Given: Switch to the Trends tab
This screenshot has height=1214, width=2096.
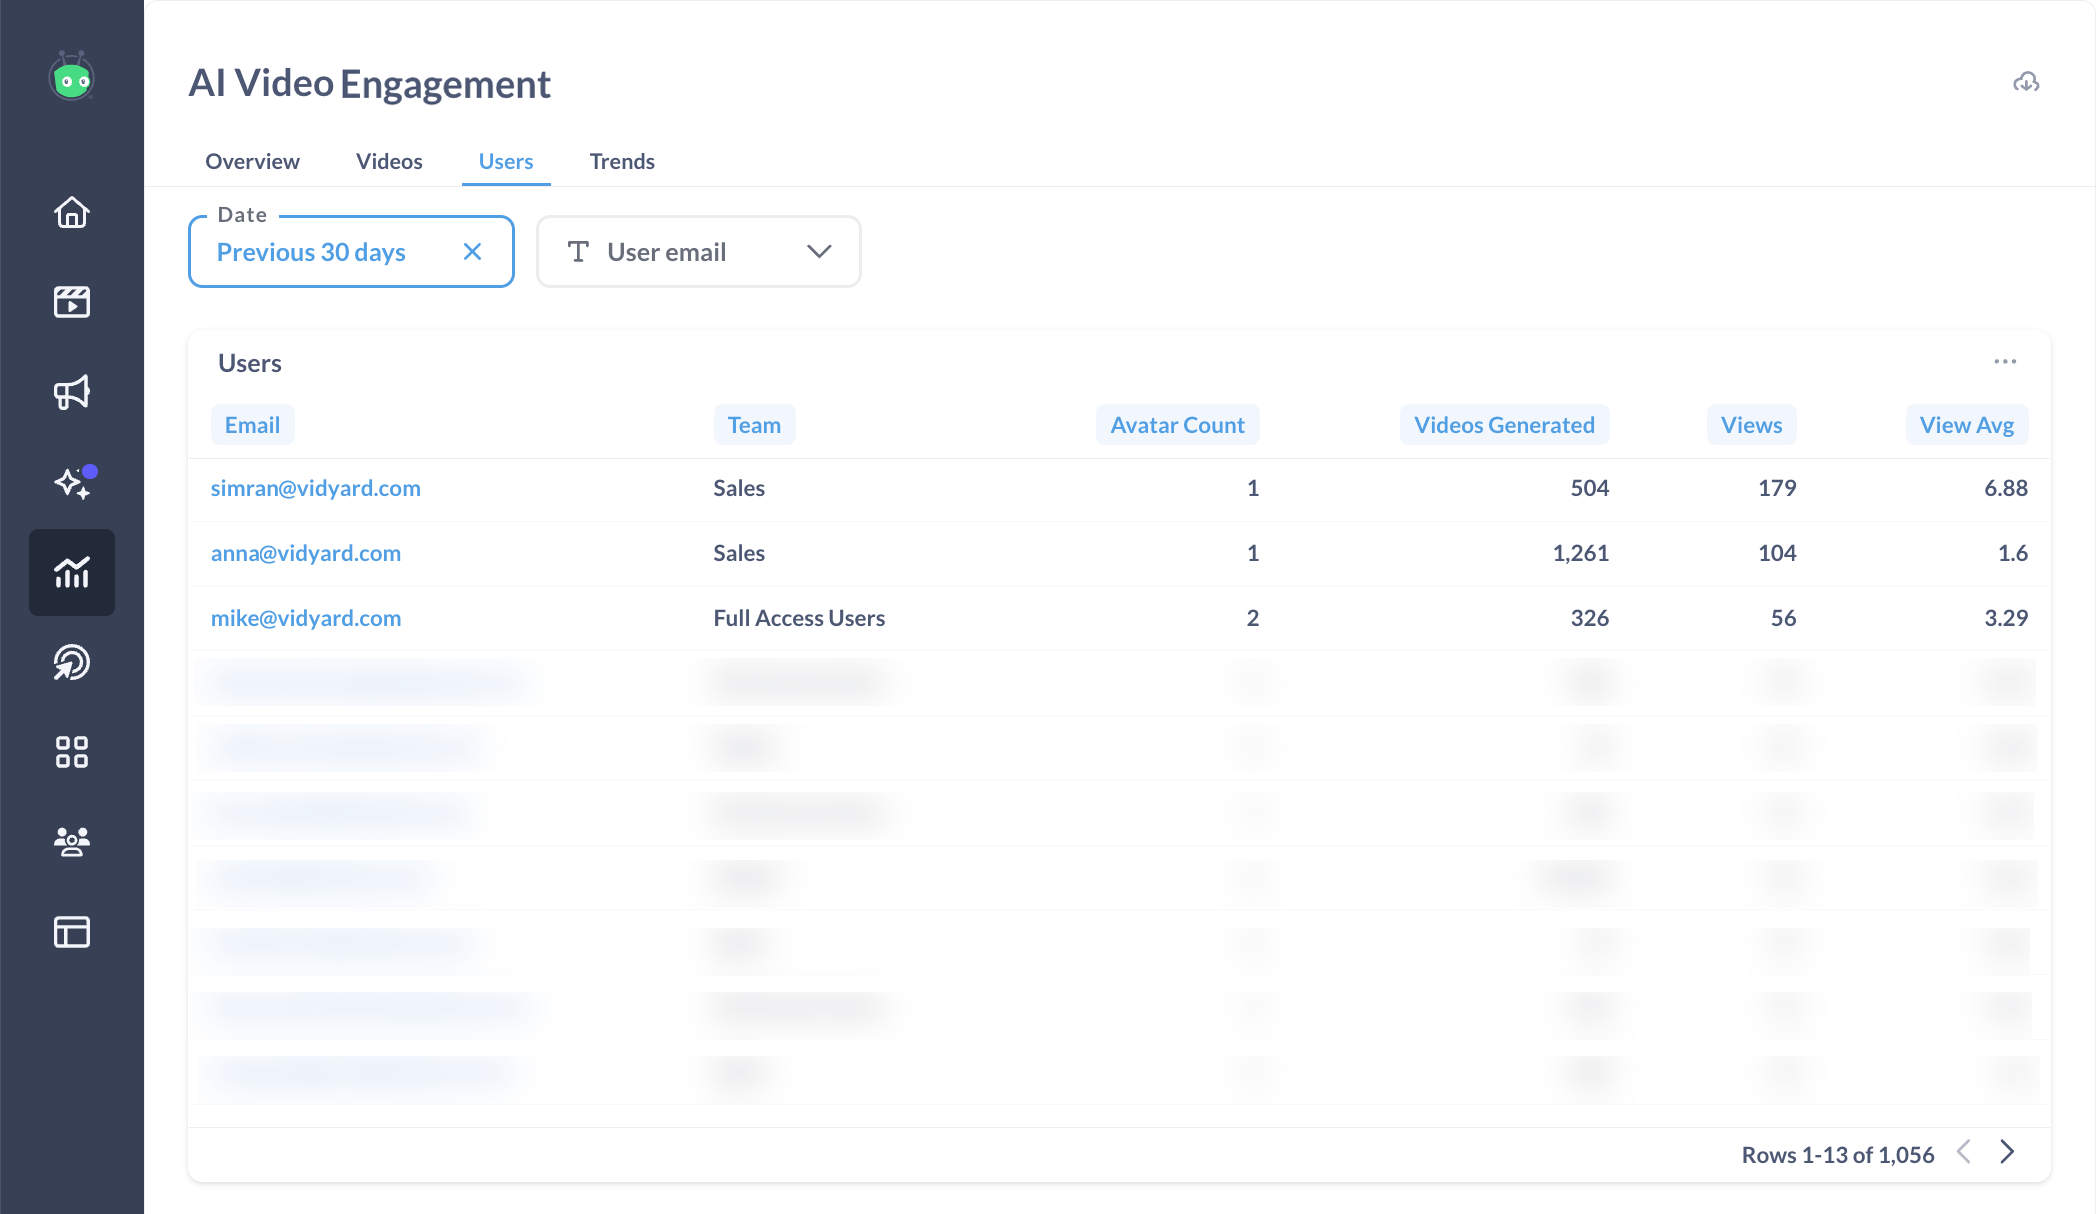Looking at the screenshot, I should tap(621, 161).
